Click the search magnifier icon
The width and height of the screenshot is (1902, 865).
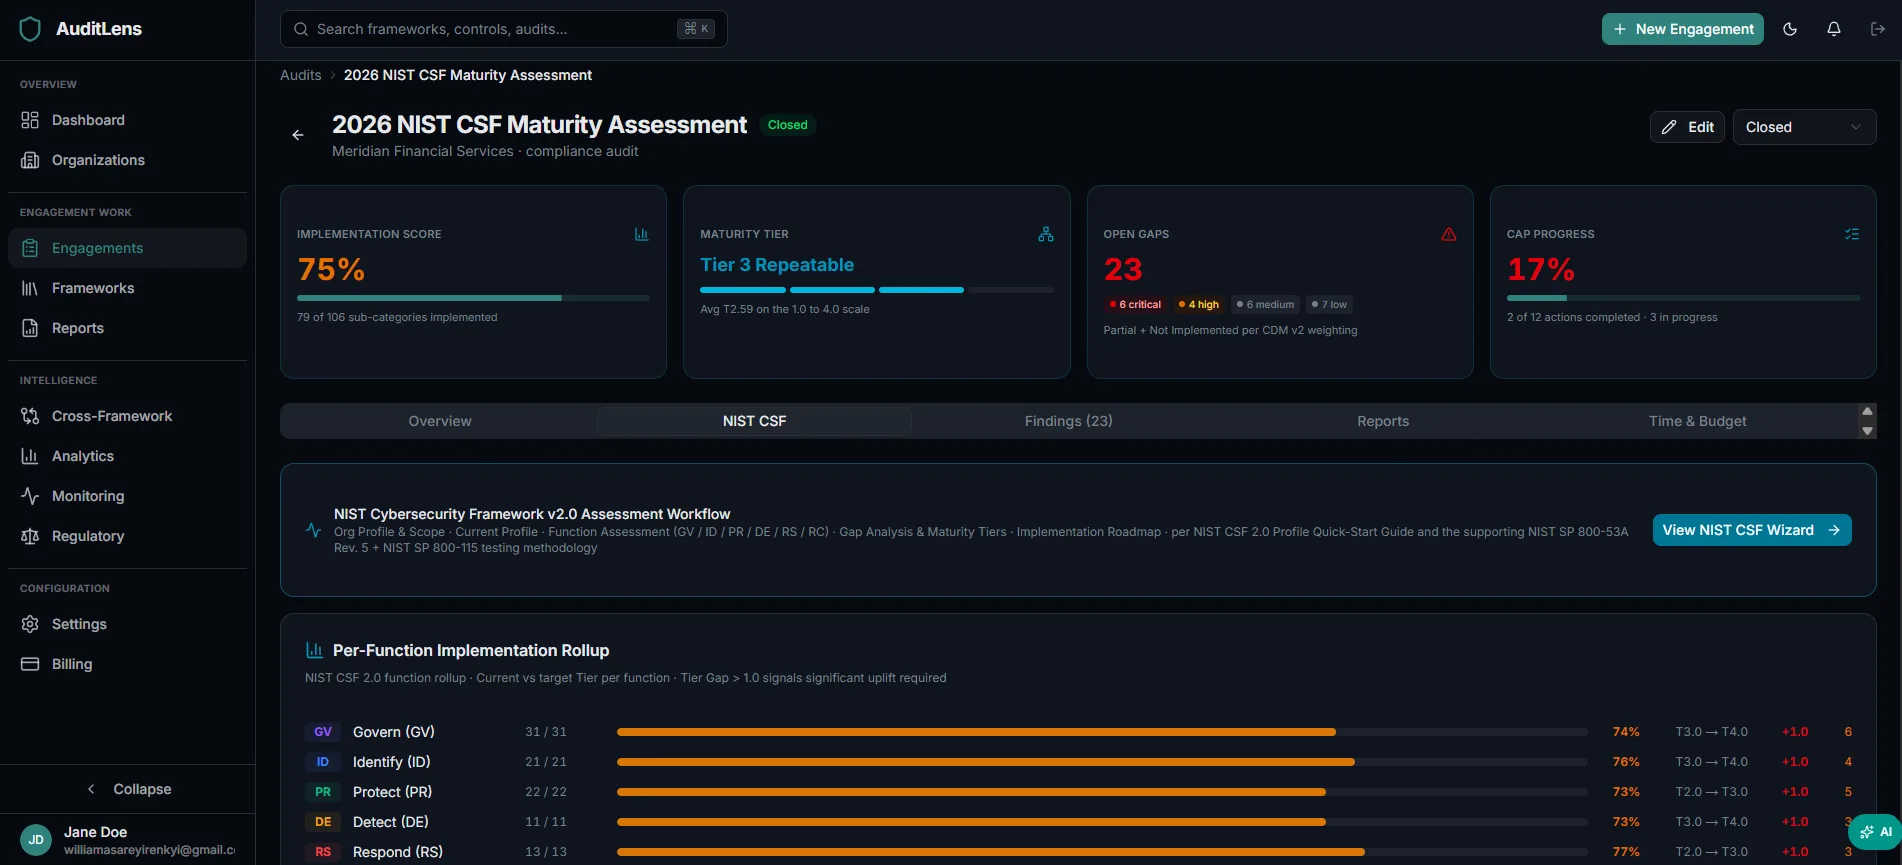pyautogui.click(x=301, y=29)
